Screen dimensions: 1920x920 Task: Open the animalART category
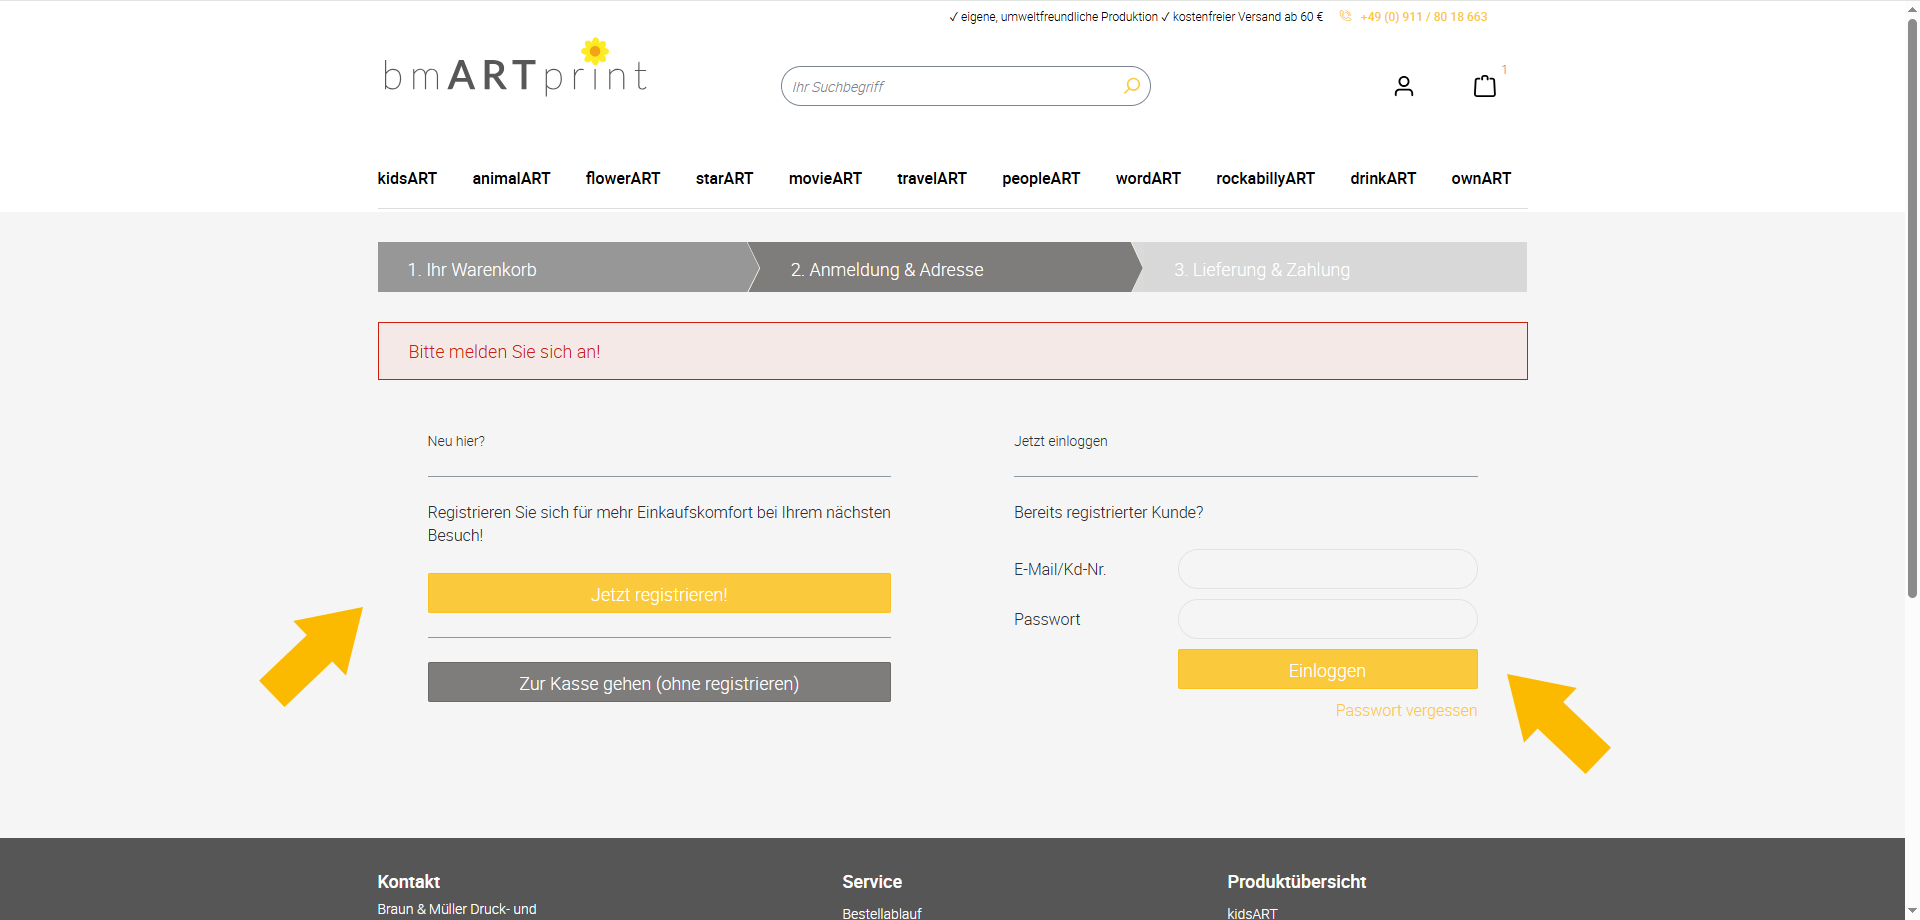click(511, 179)
